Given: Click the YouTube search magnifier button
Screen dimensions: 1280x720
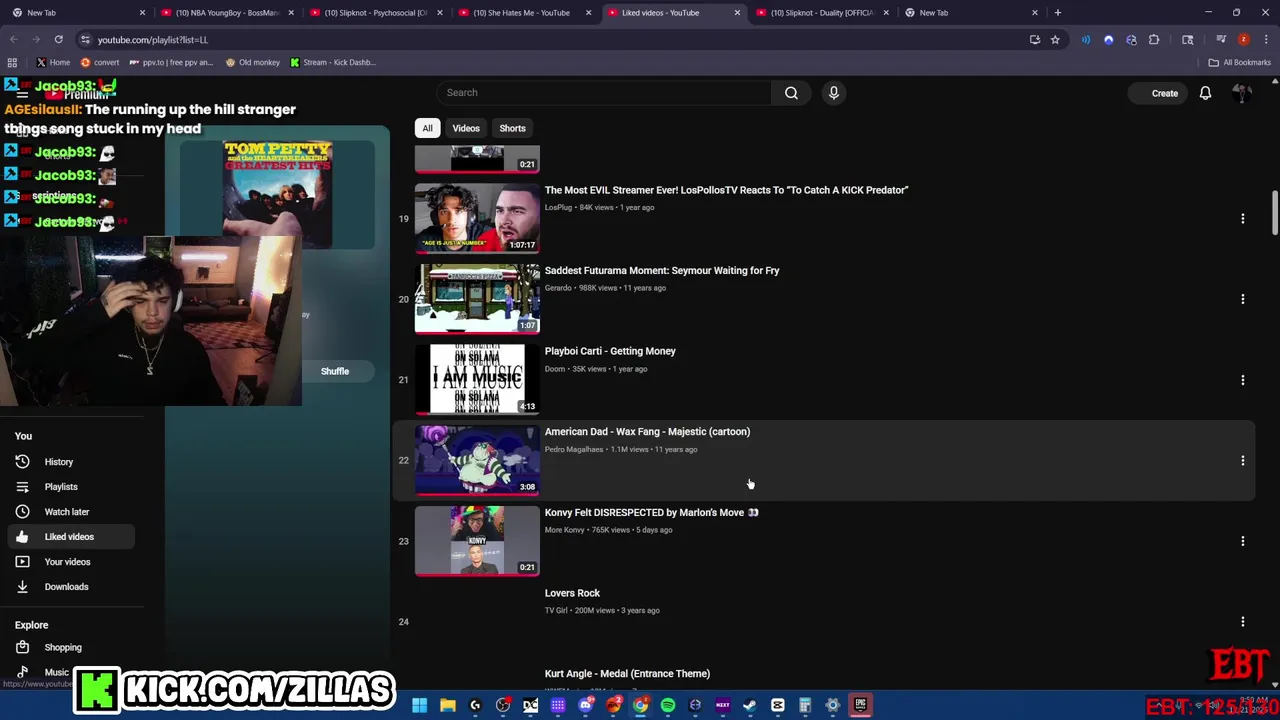Looking at the screenshot, I should click(x=791, y=93).
